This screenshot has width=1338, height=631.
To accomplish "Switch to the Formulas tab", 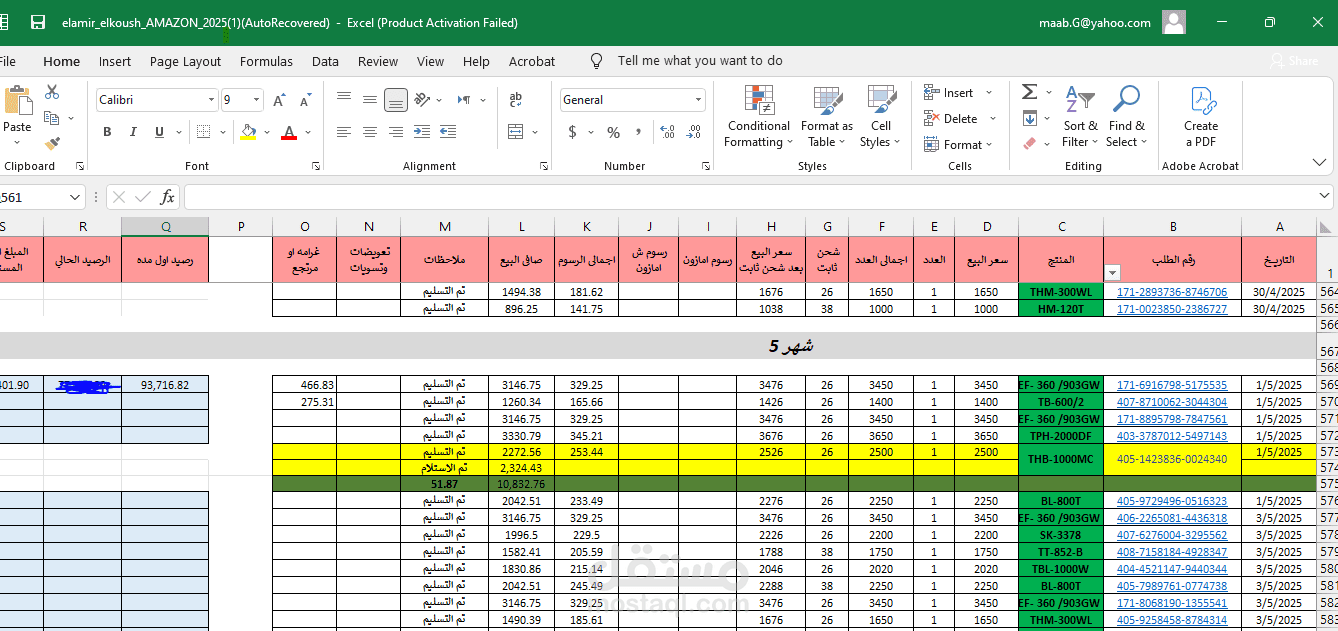I will pos(266,61).
